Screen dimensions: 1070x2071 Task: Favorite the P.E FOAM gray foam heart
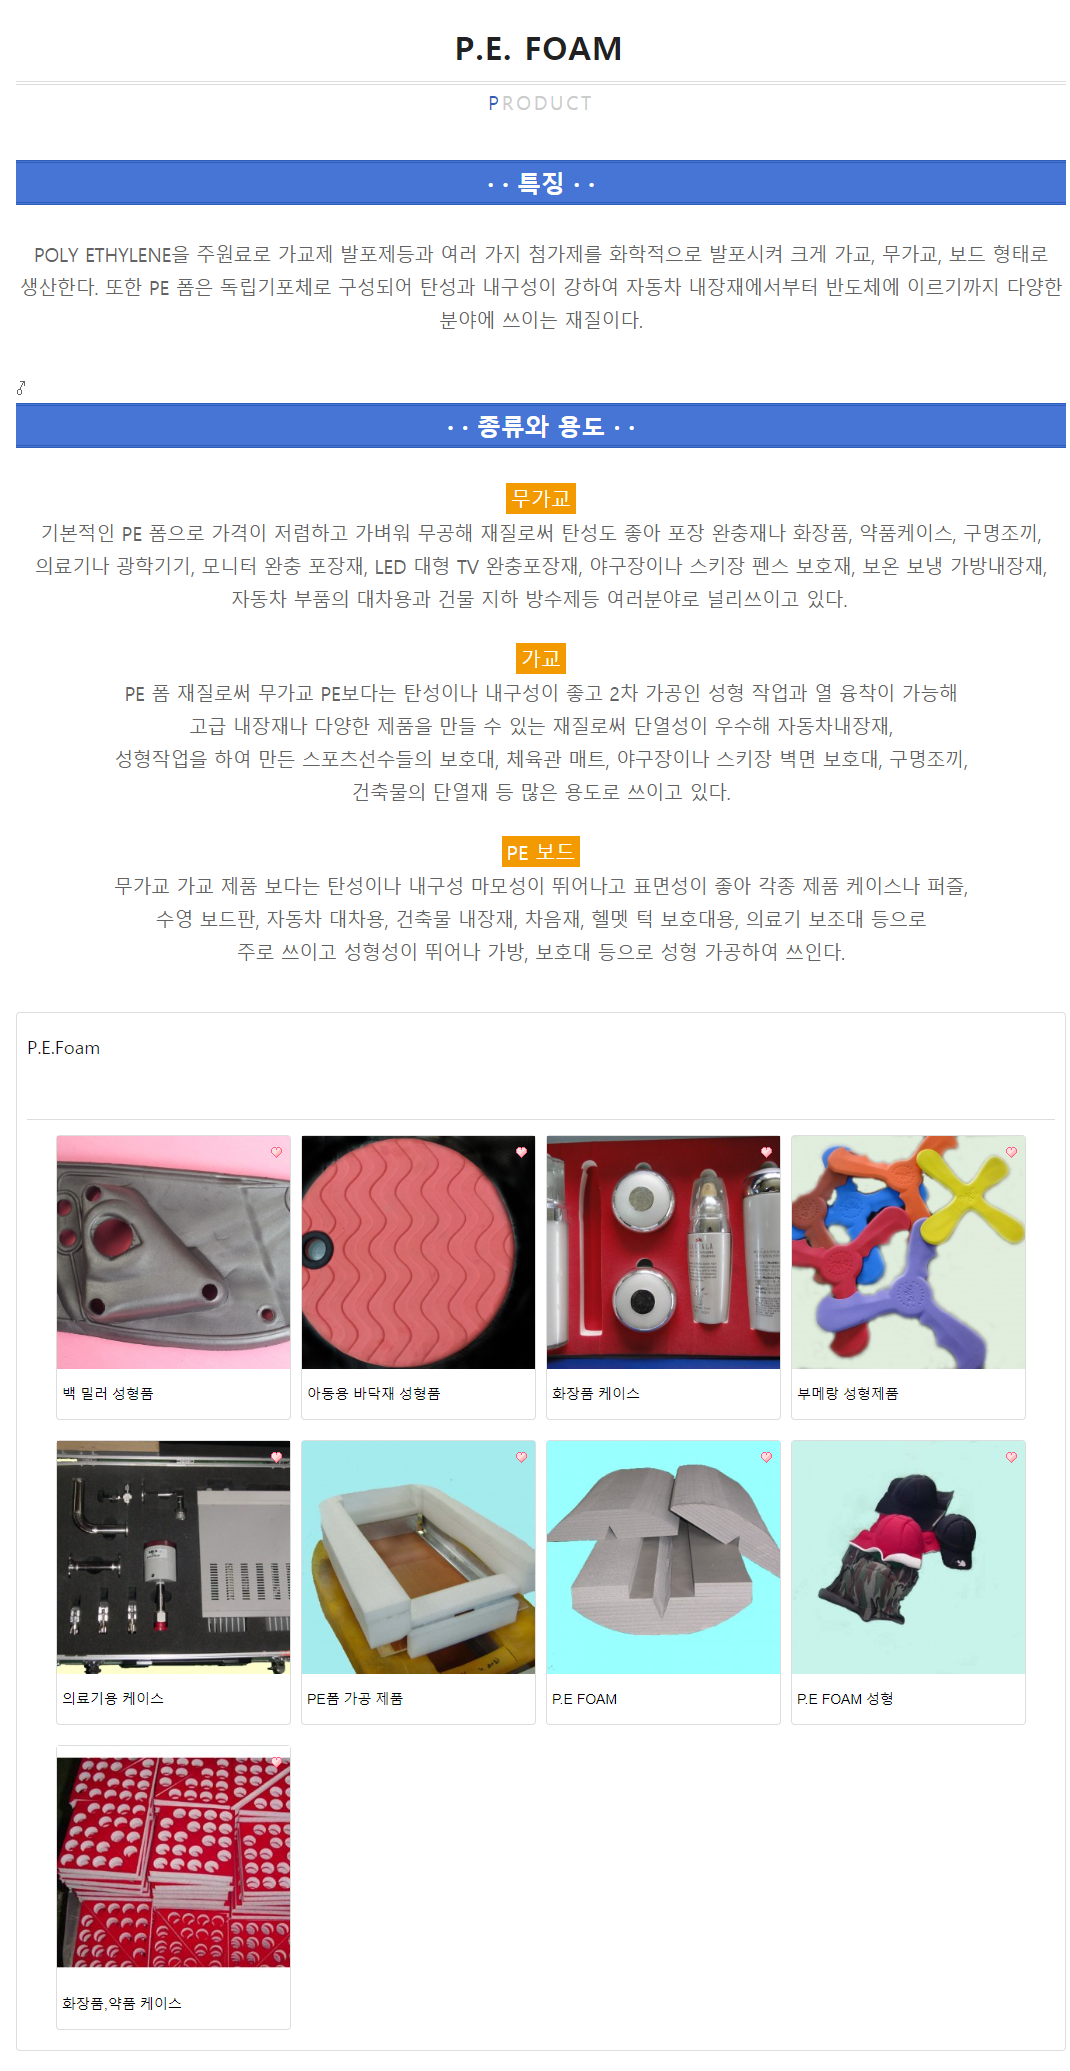click(766, 1457)
